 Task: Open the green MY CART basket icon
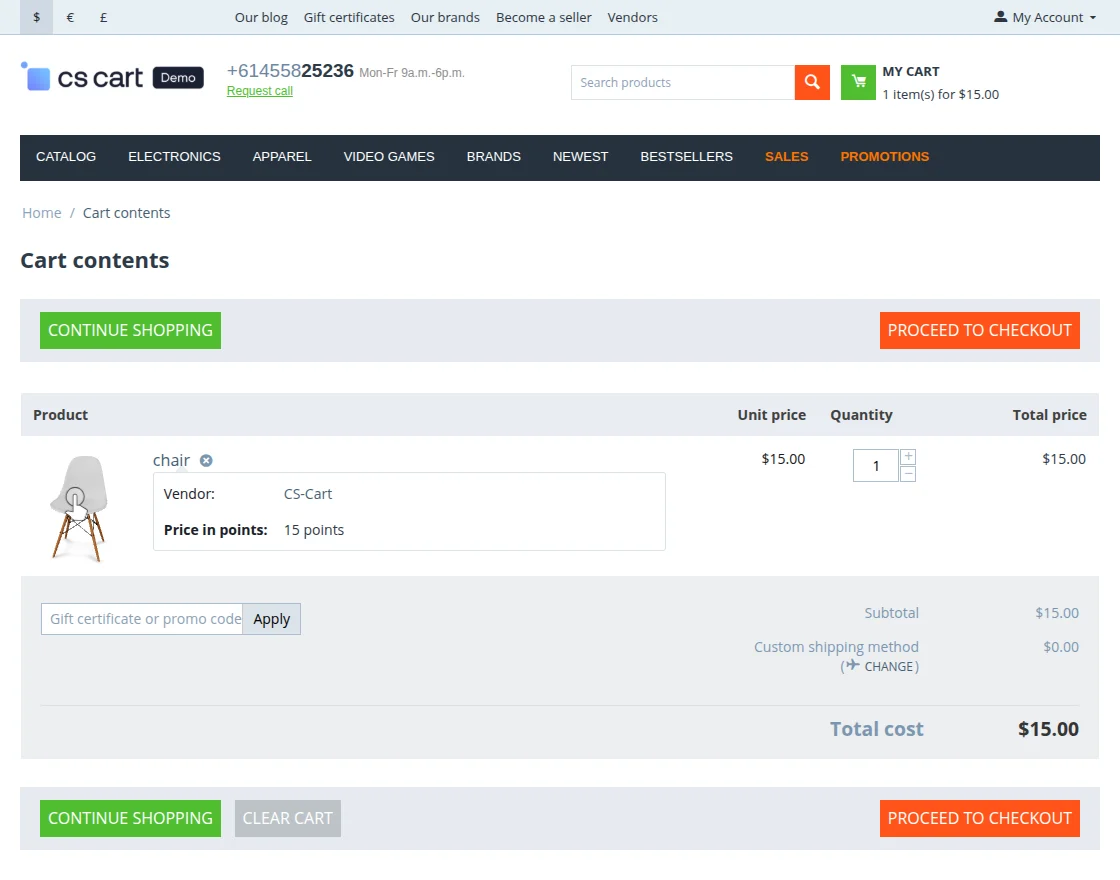(x=857, y=82)
